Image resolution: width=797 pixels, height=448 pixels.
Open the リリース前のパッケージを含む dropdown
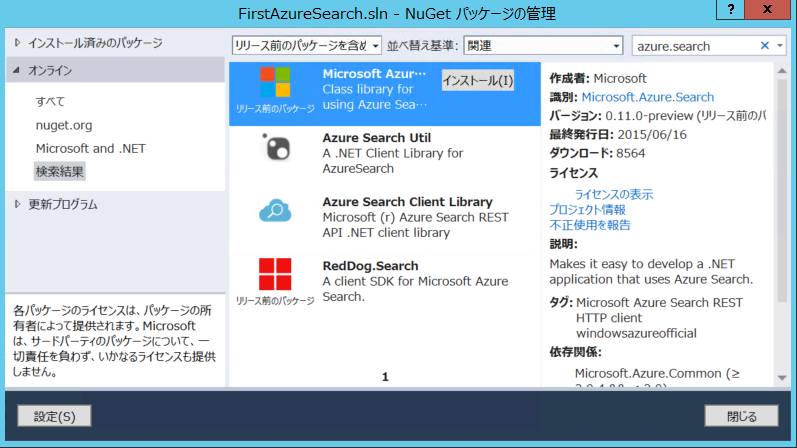(306, 46)
